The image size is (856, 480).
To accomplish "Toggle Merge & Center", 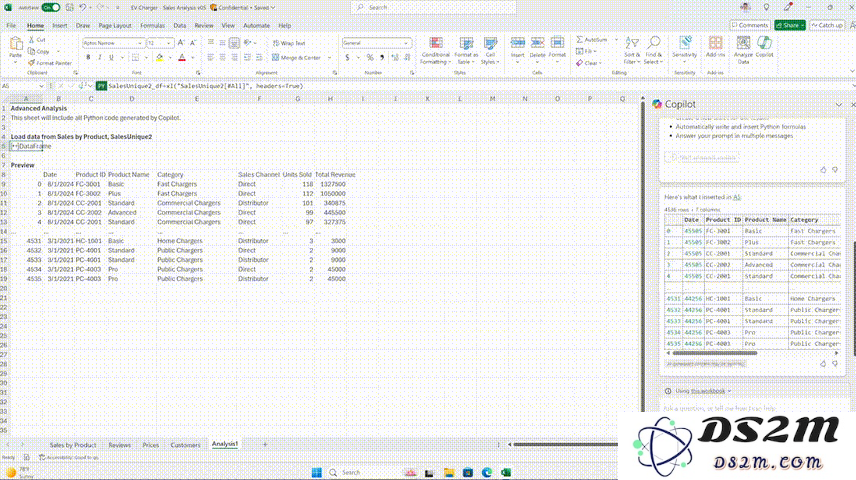I will pyautogui.click(x=297, y=57).
